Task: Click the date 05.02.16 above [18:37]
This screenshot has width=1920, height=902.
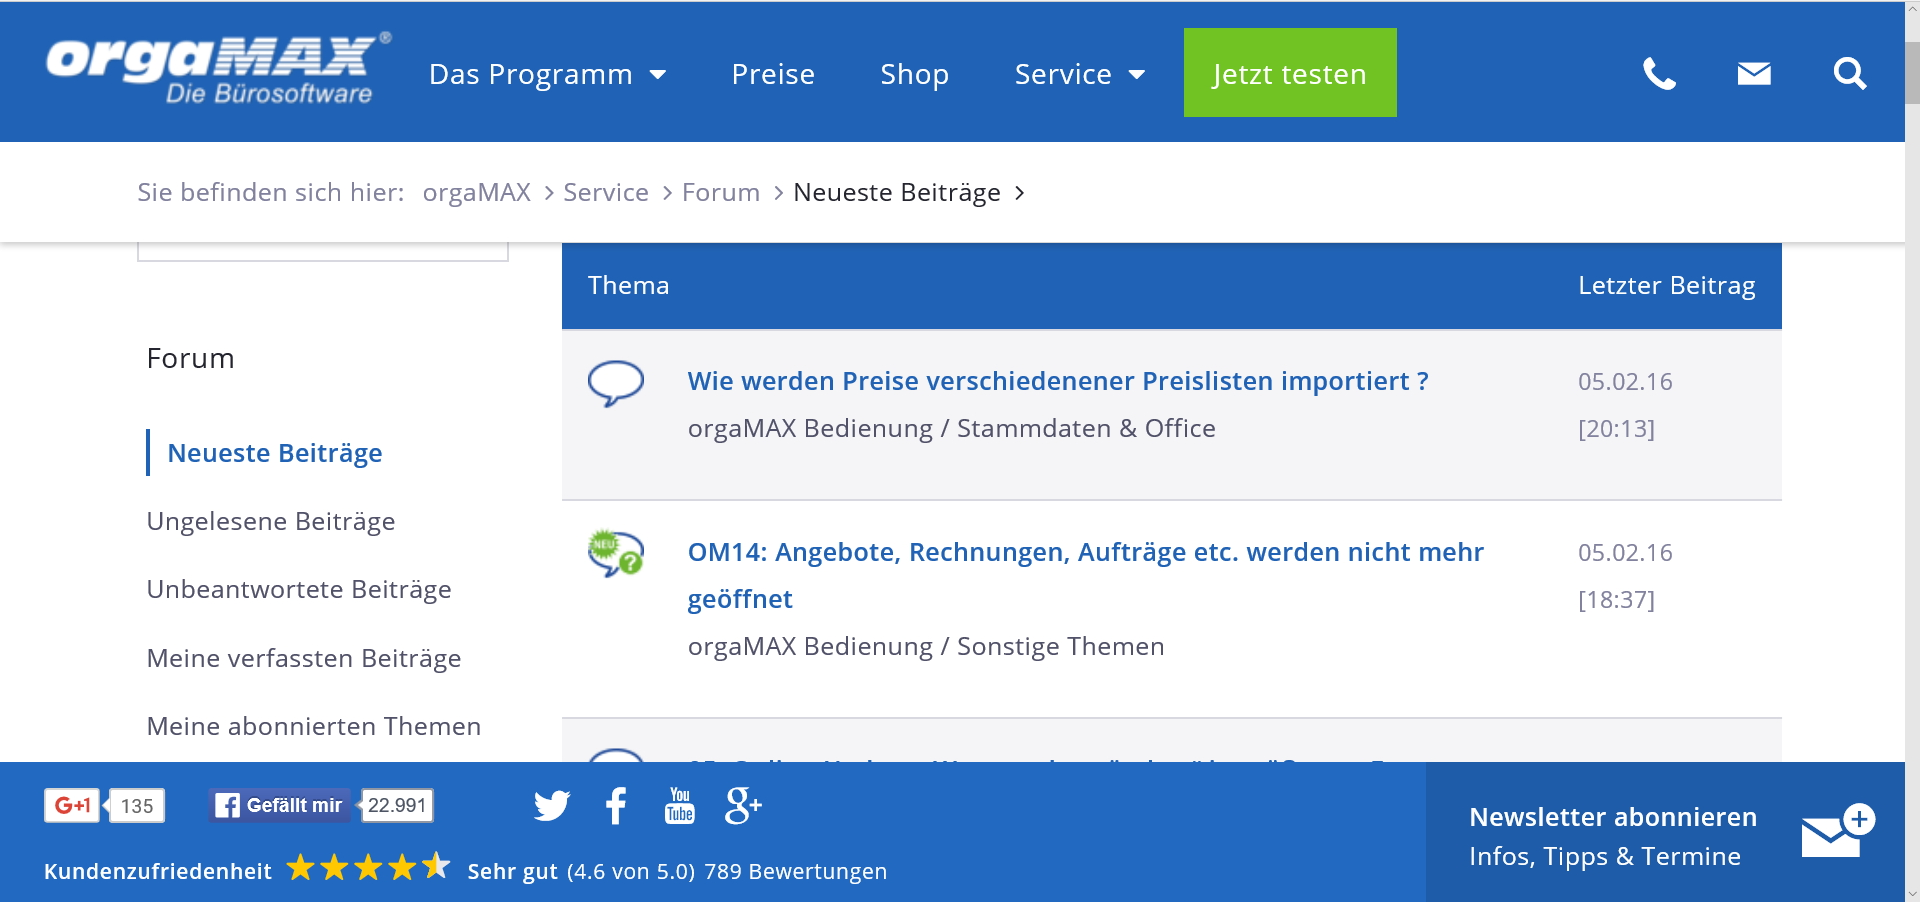Action: click(1625, 552)
